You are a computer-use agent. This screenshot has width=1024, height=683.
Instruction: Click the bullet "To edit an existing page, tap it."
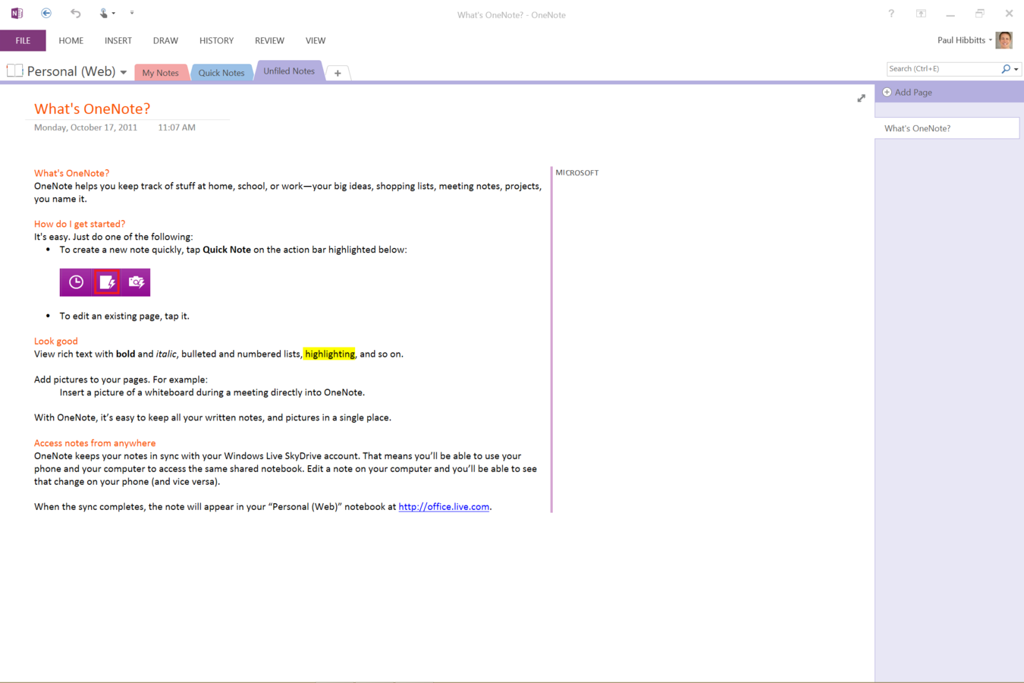124,316
